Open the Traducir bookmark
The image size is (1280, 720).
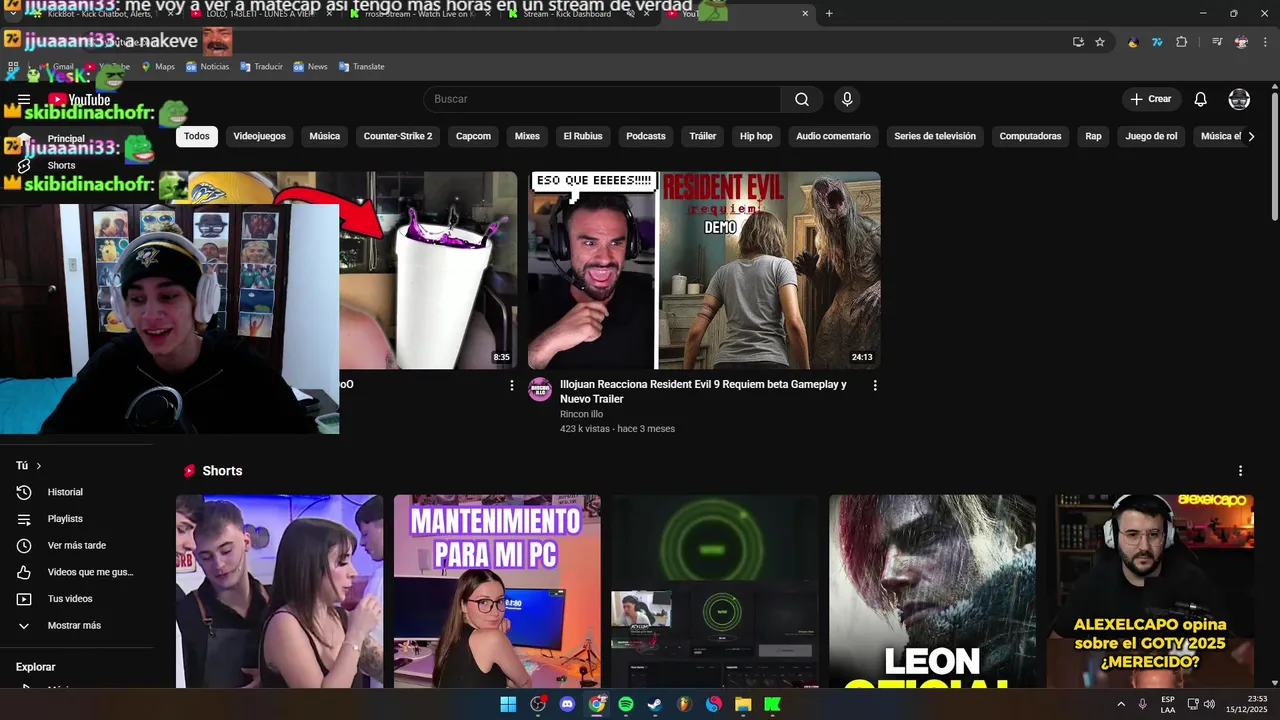click(x=262, y=67)
